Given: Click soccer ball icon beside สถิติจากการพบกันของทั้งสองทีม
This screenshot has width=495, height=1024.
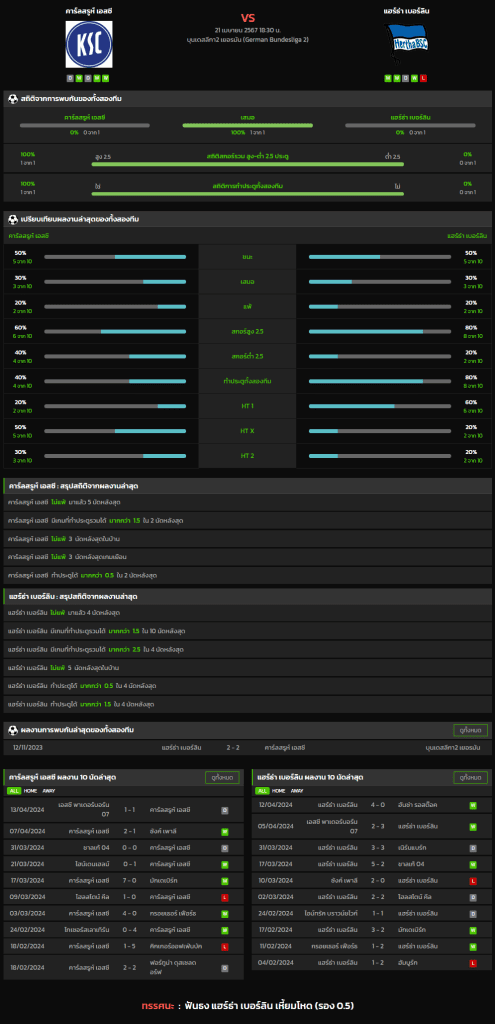Looking at the screenshot, I should click(12, 99).
